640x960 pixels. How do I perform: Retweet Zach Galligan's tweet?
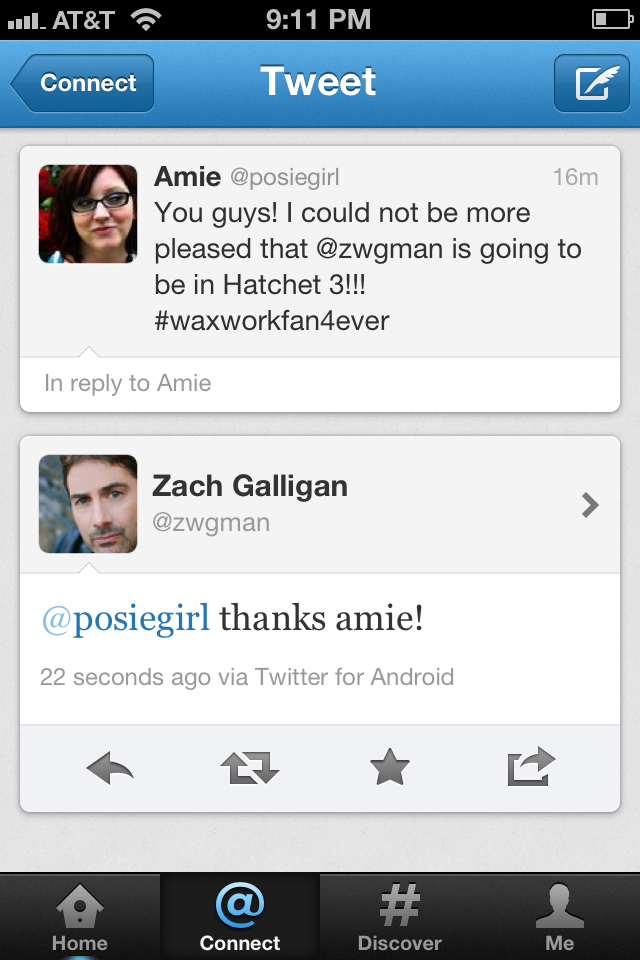(249, 768)
